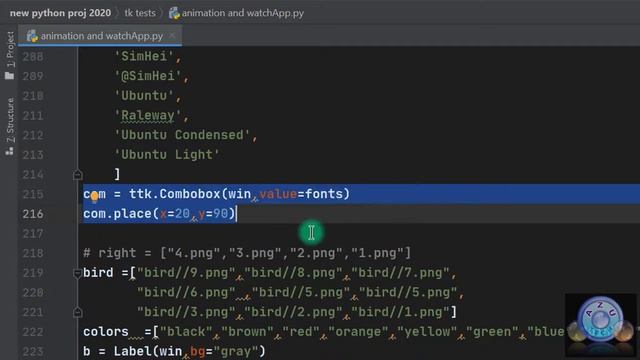
Task: Click the 'value' parameter on line 215
Action: (x=278, y=194)
